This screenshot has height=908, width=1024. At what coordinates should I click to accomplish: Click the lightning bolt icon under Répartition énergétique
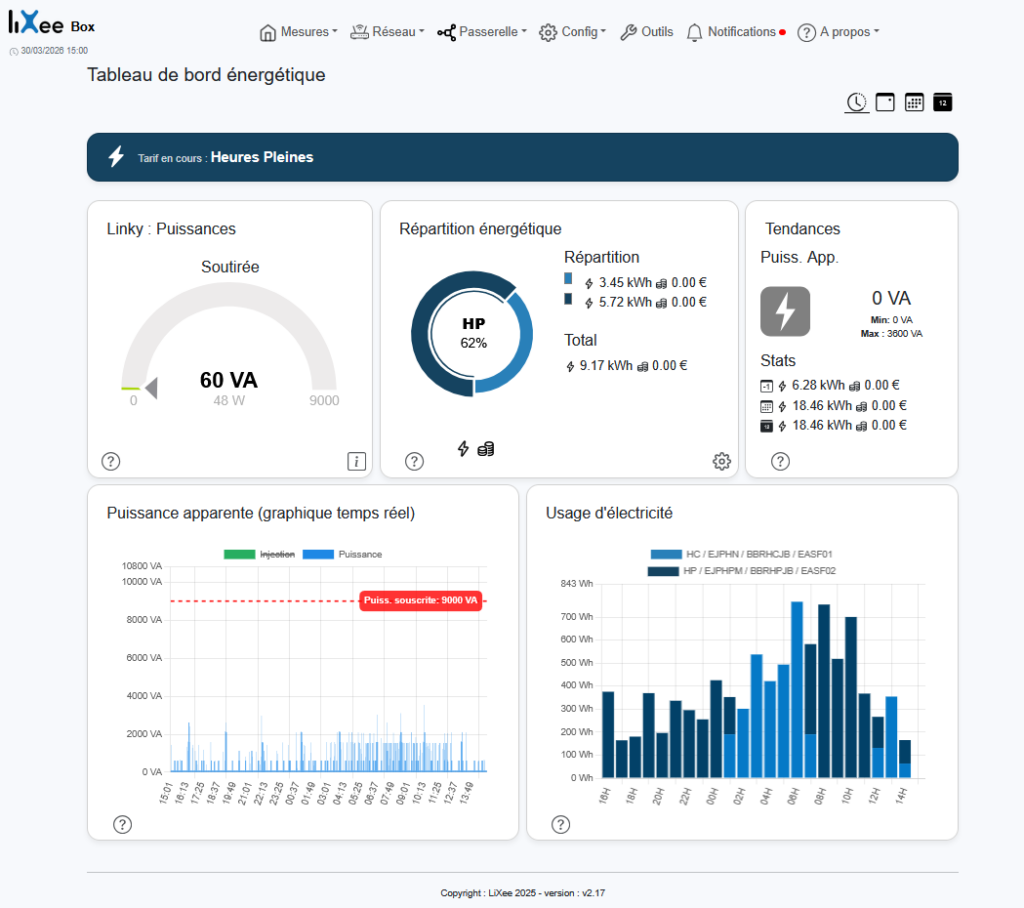coord(464,449)
